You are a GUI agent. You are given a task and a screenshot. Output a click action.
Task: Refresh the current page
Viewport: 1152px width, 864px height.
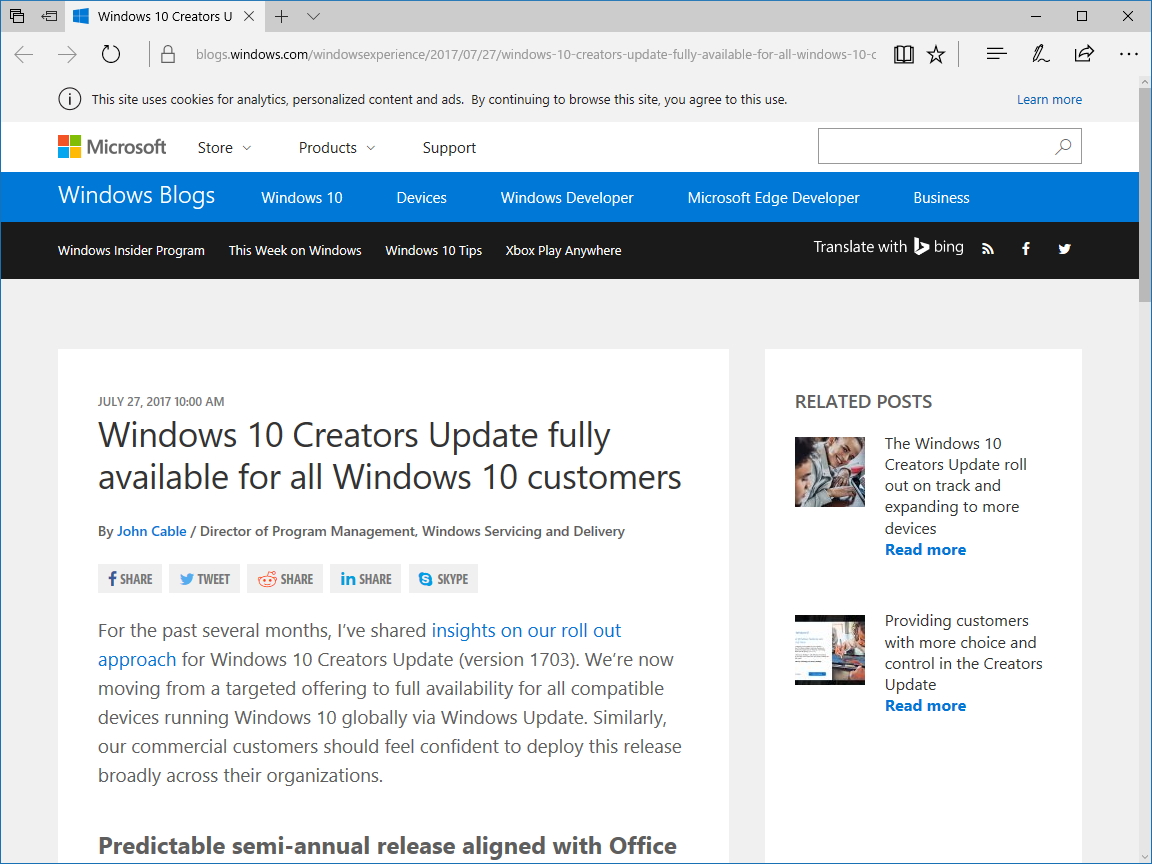click(110, 54)
